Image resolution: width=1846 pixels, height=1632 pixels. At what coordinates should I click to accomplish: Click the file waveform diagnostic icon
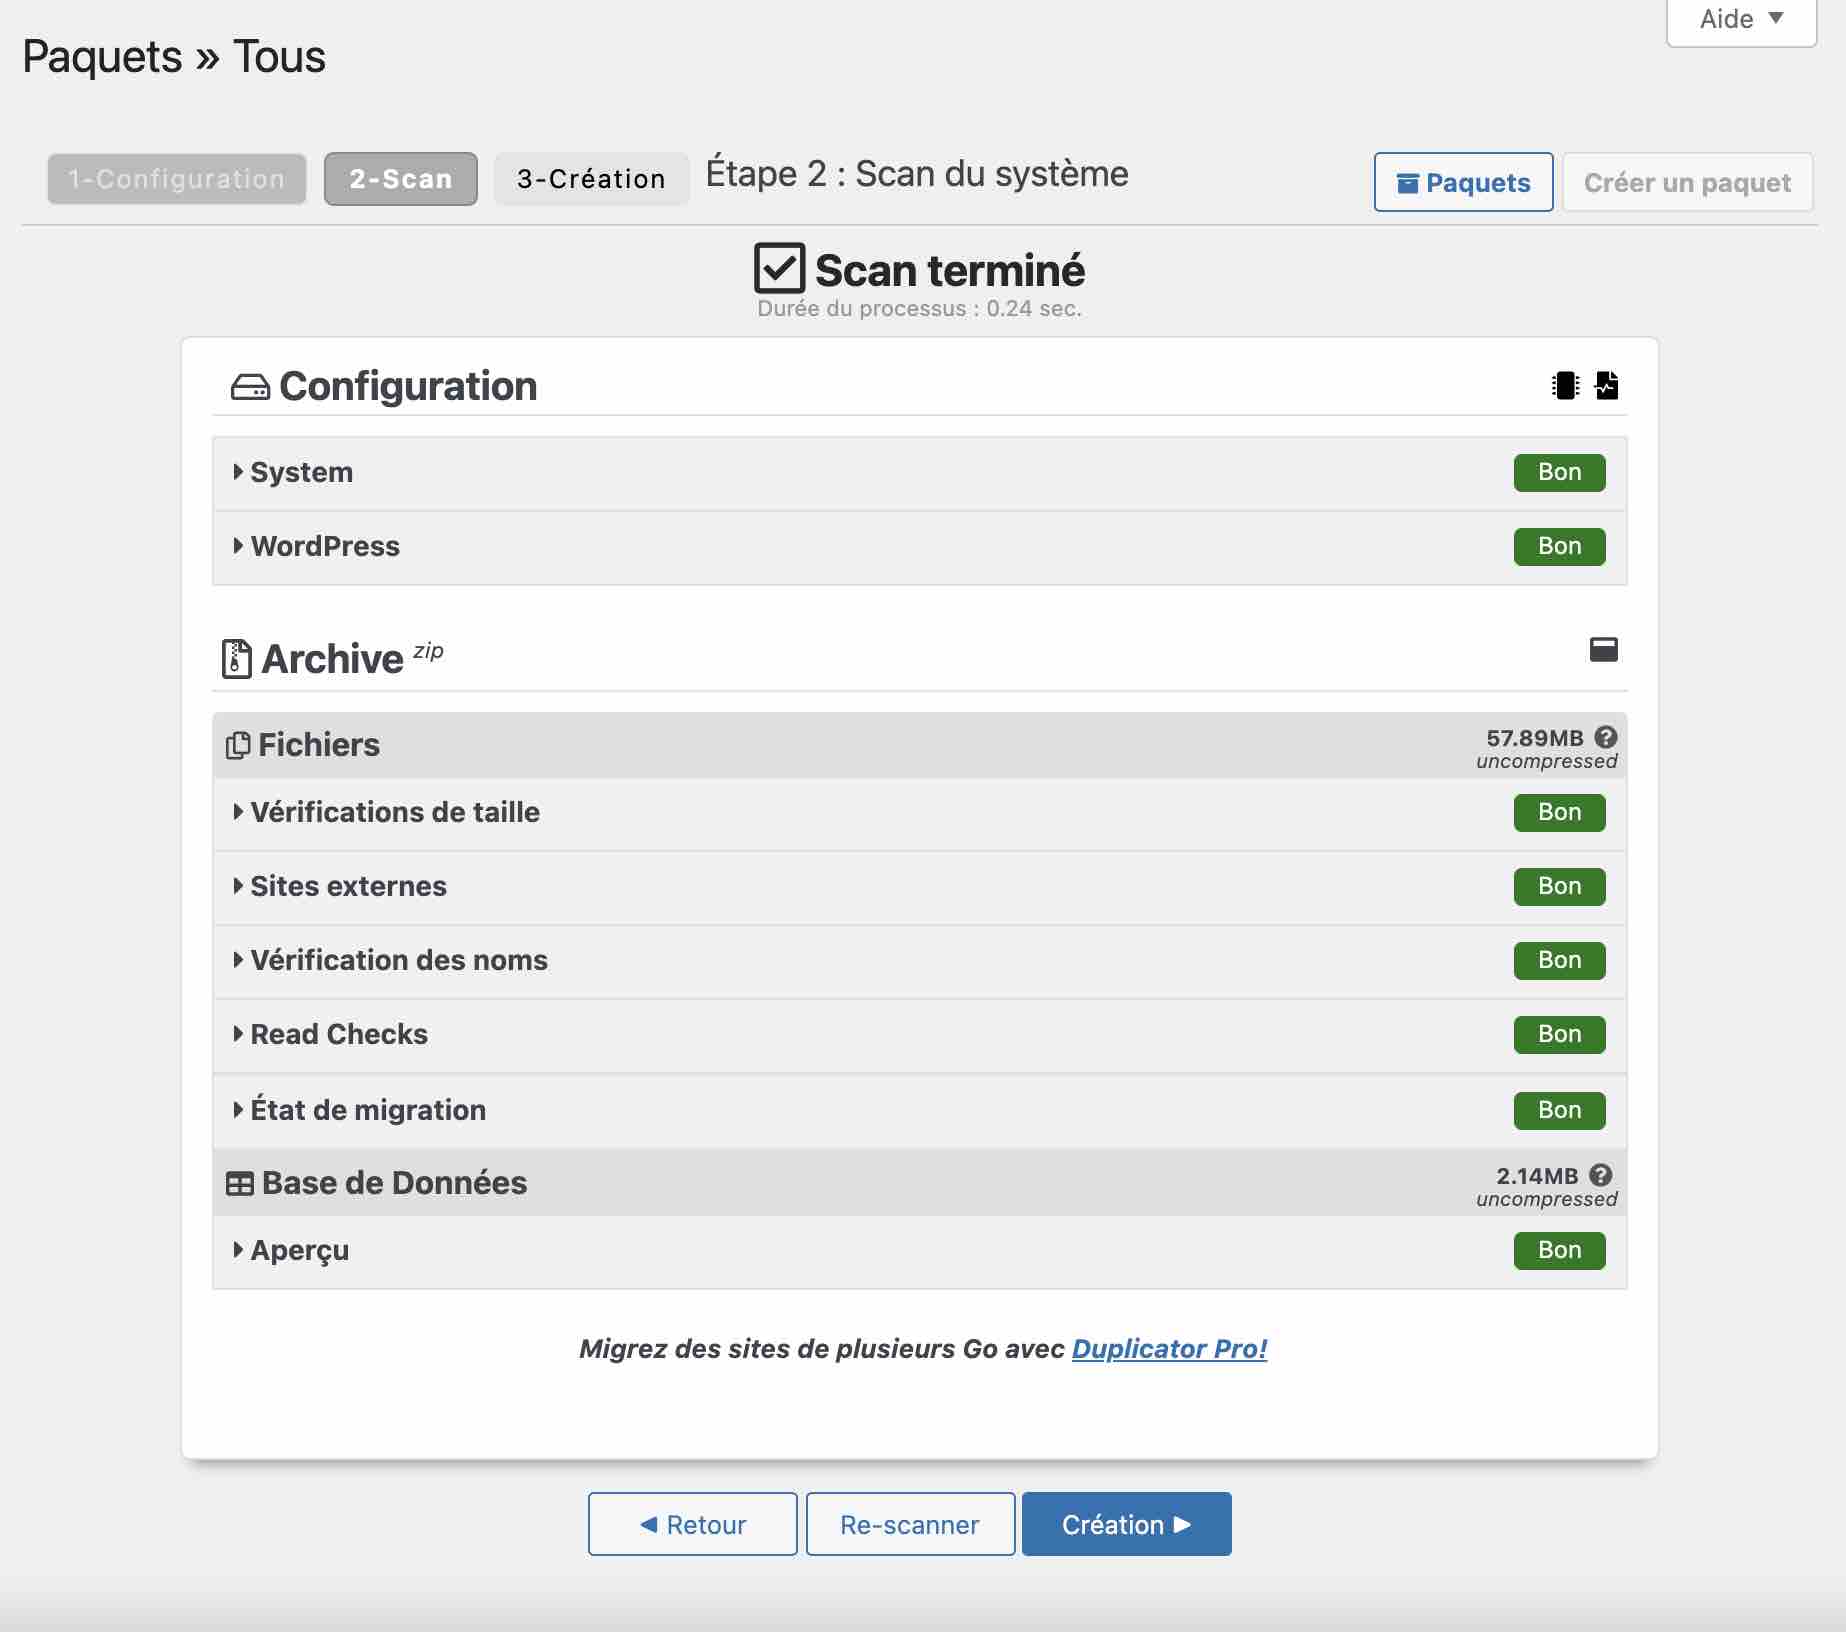[1606, 386]
